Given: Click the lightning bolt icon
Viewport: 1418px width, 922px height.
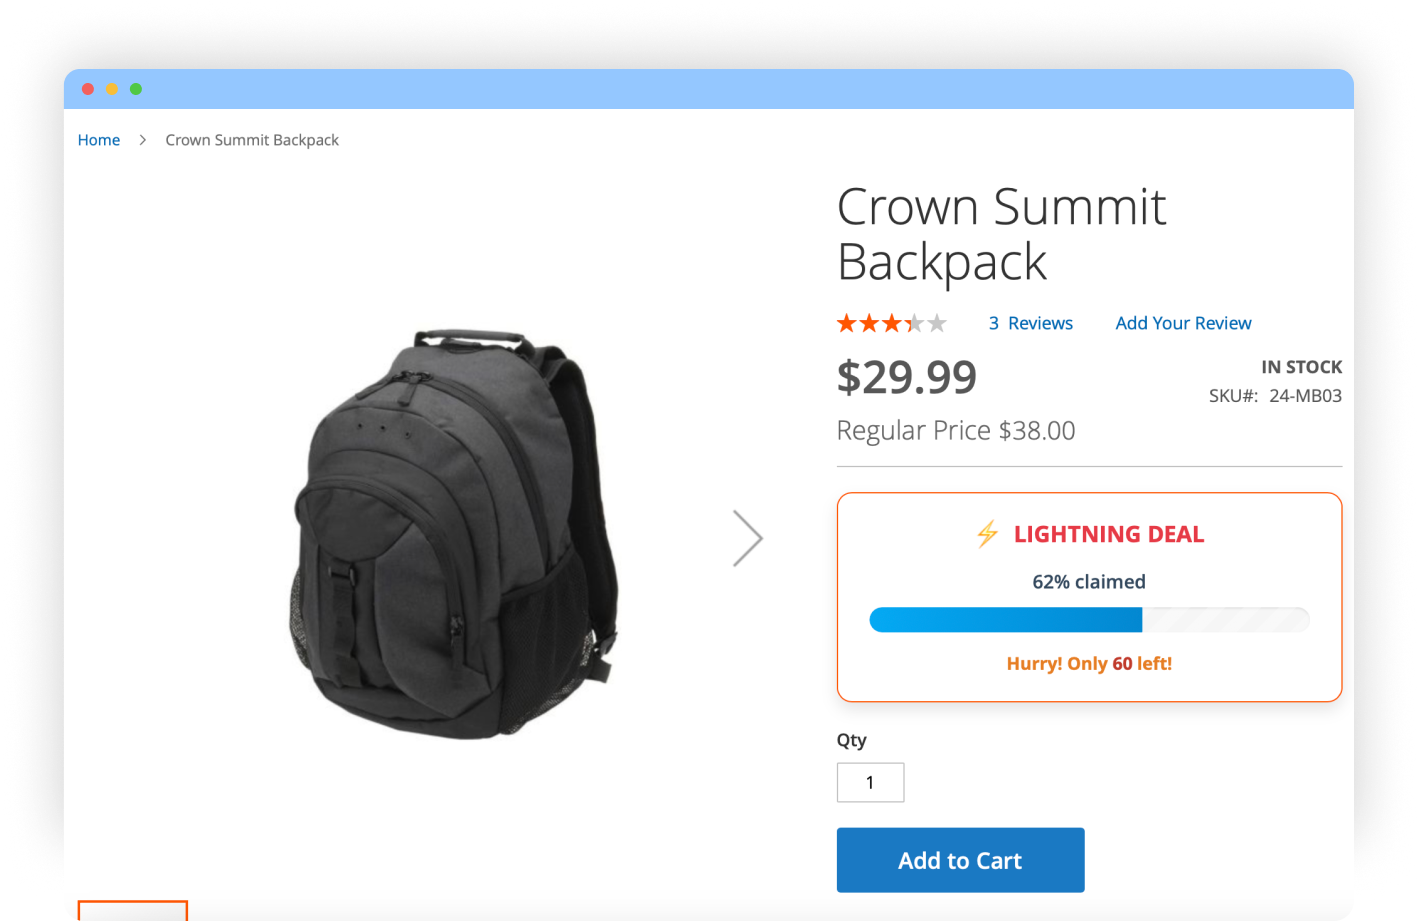Looking at the screenshot, I should tap(987, 534).
